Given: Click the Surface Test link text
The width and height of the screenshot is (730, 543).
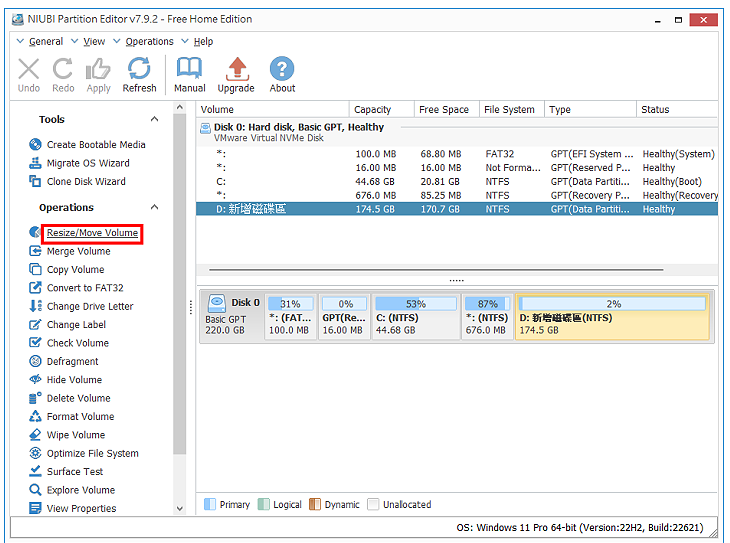Looking at the screenshot, I should pyautogui.click(x=75, y=472).
